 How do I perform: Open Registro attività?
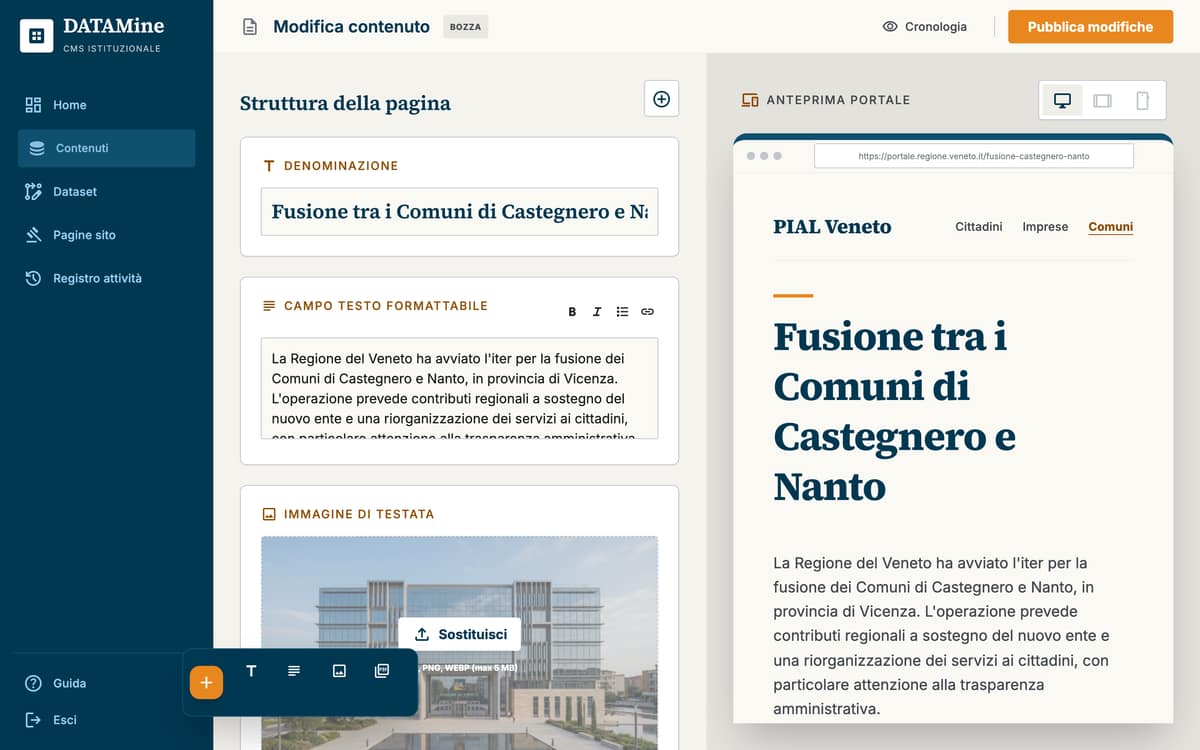(106, 278)
